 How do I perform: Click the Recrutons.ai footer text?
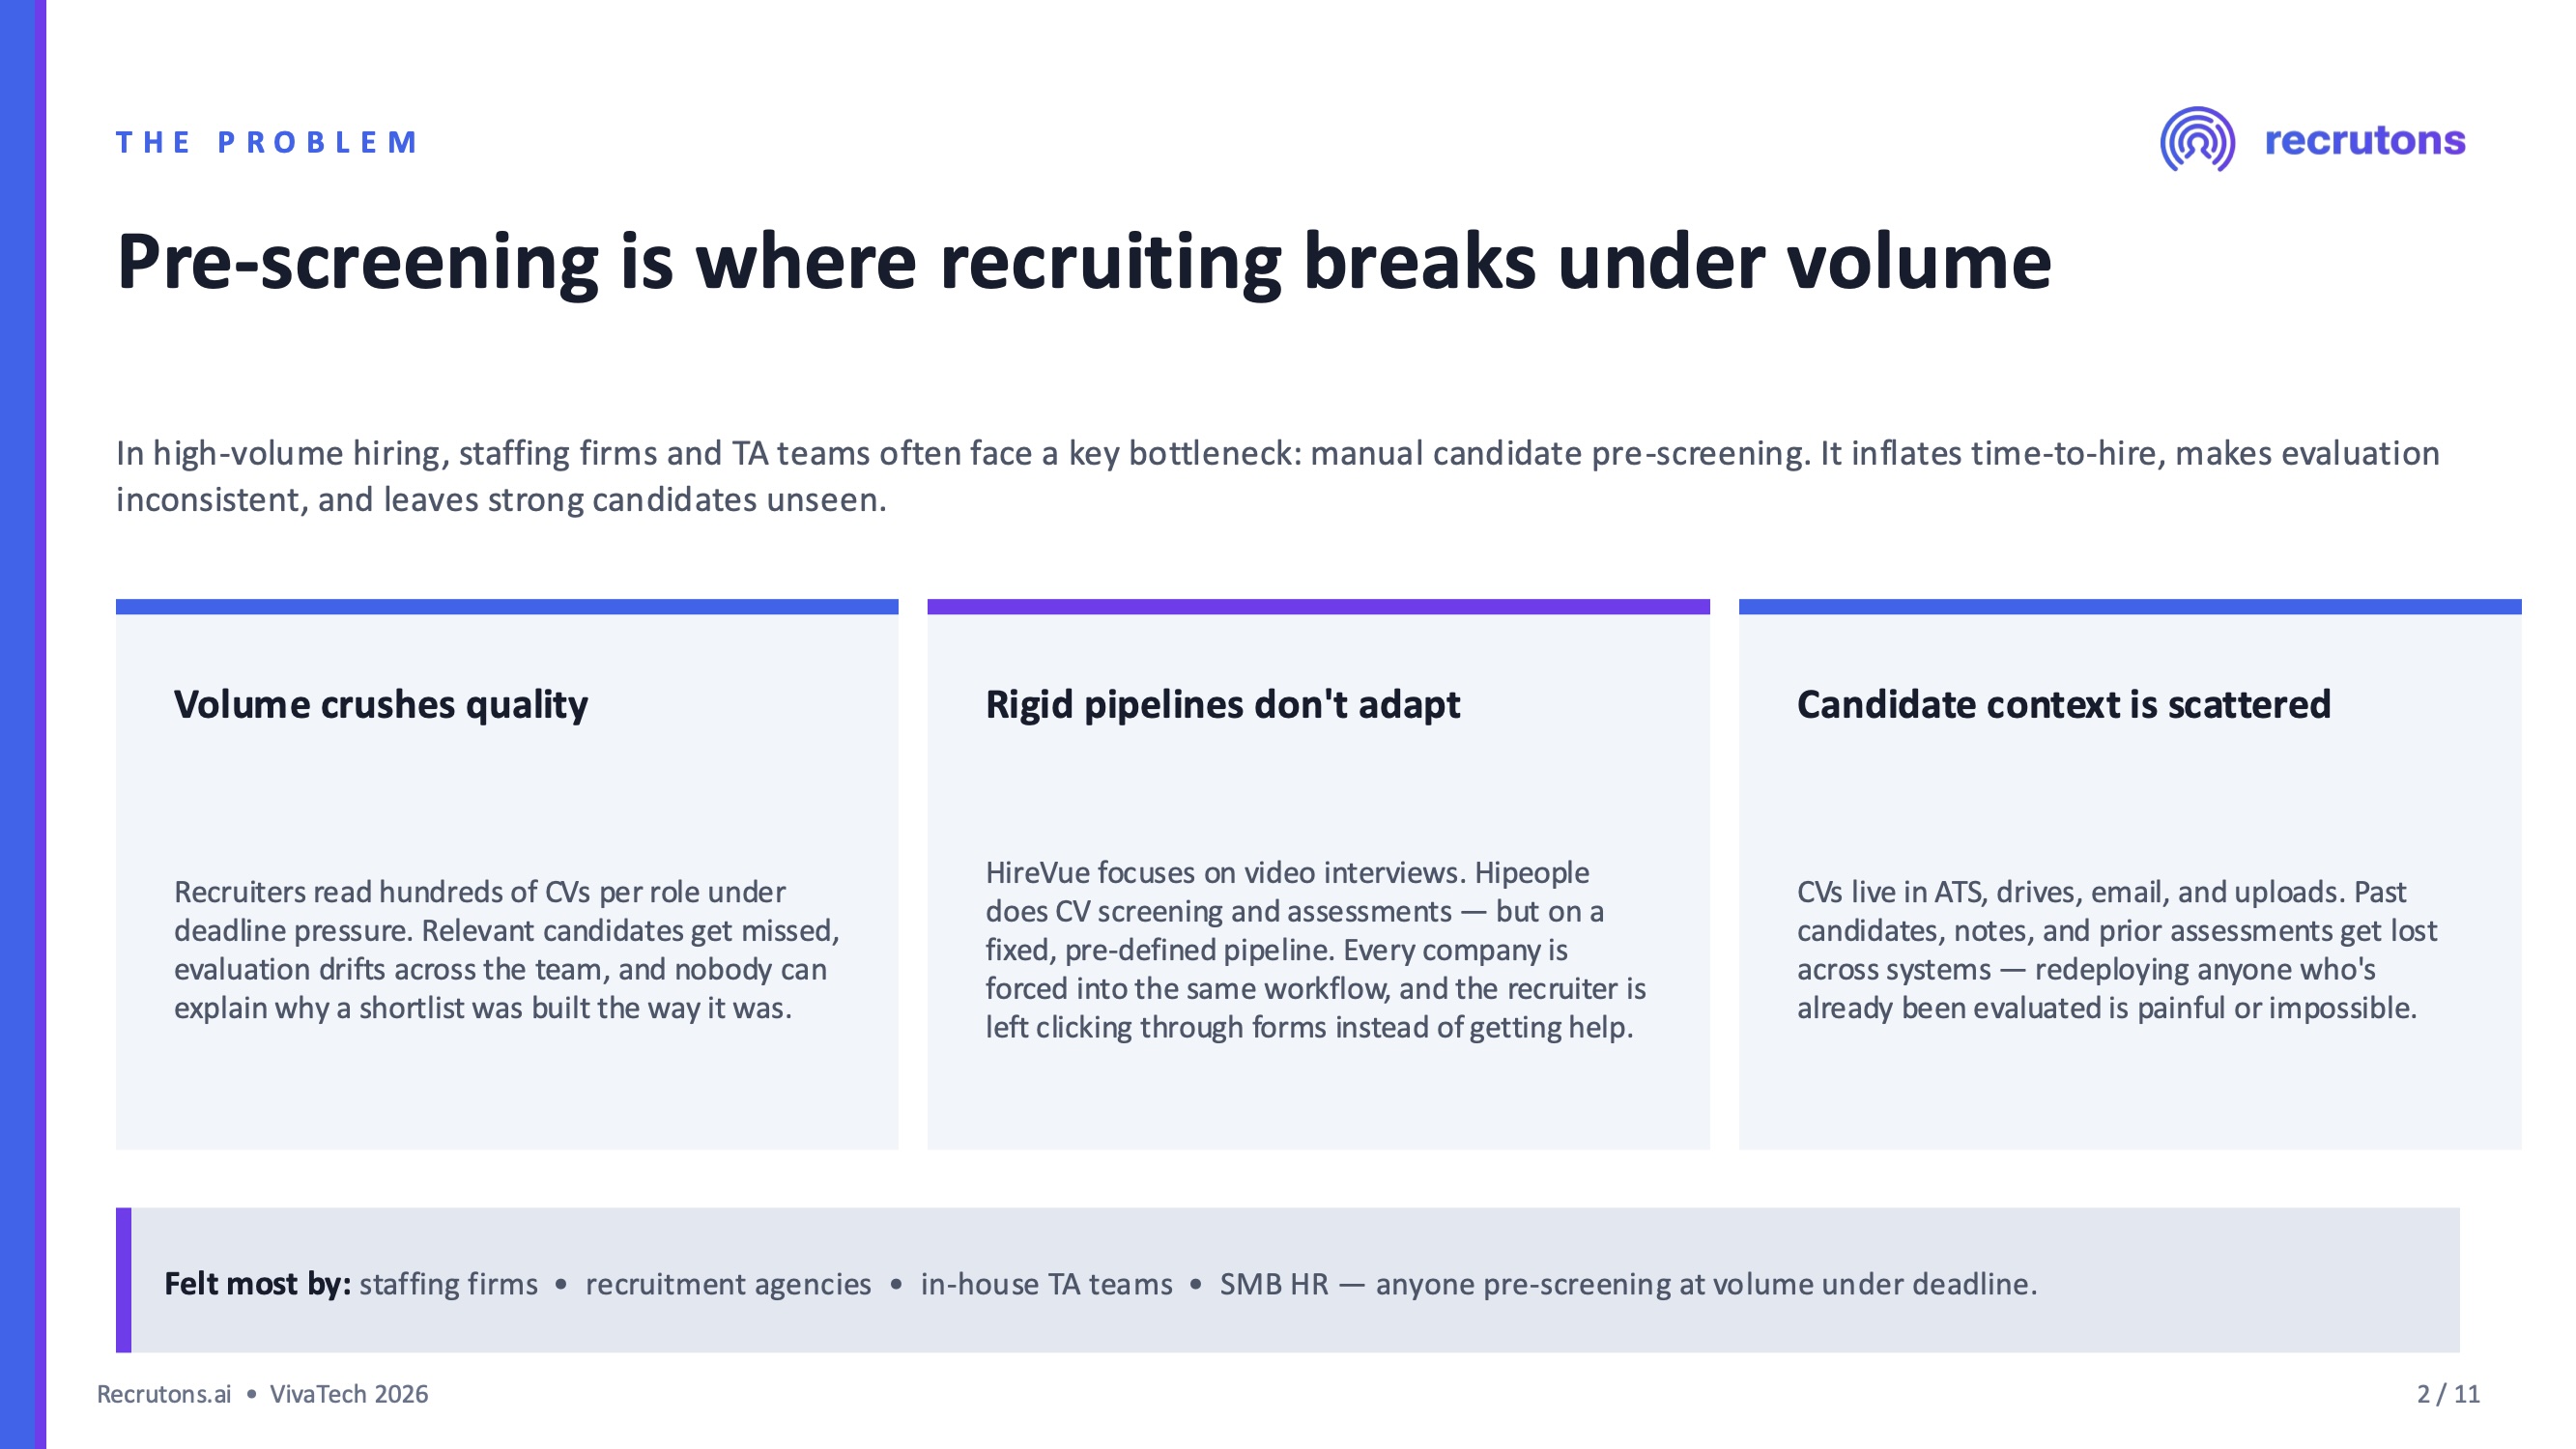click(164, 1394)
